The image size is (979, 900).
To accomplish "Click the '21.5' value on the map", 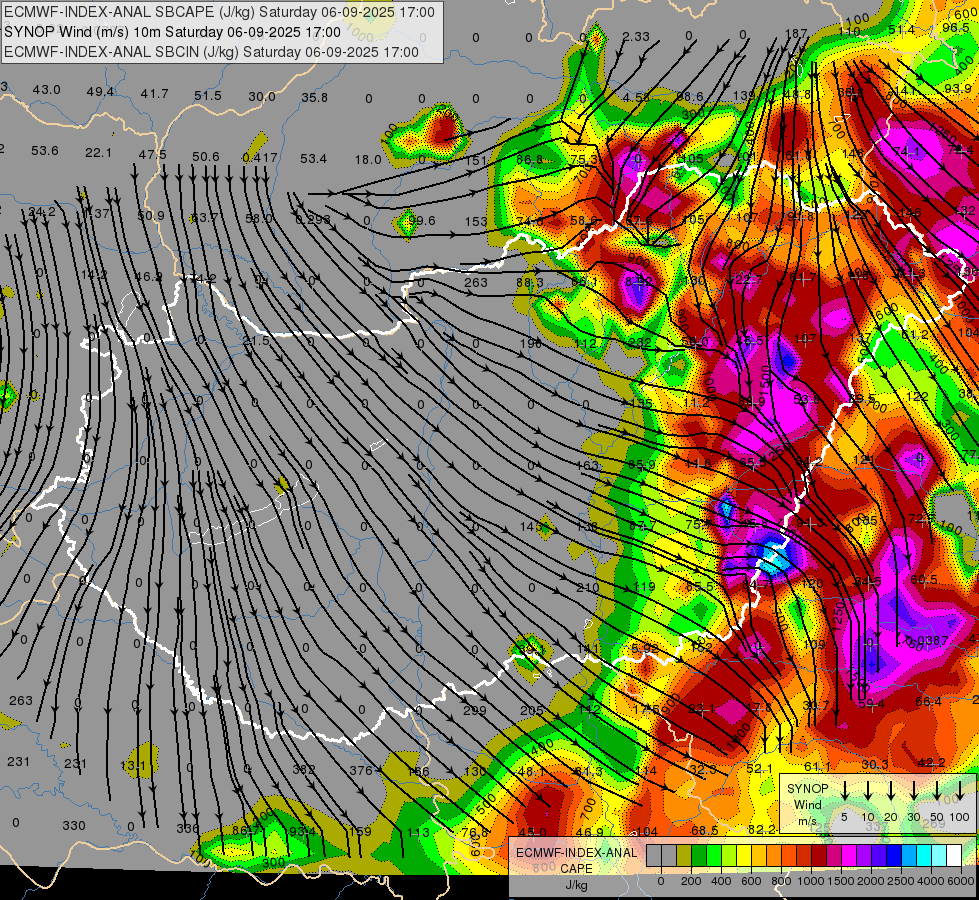I will pyautogui.click(x=256, y=340).
